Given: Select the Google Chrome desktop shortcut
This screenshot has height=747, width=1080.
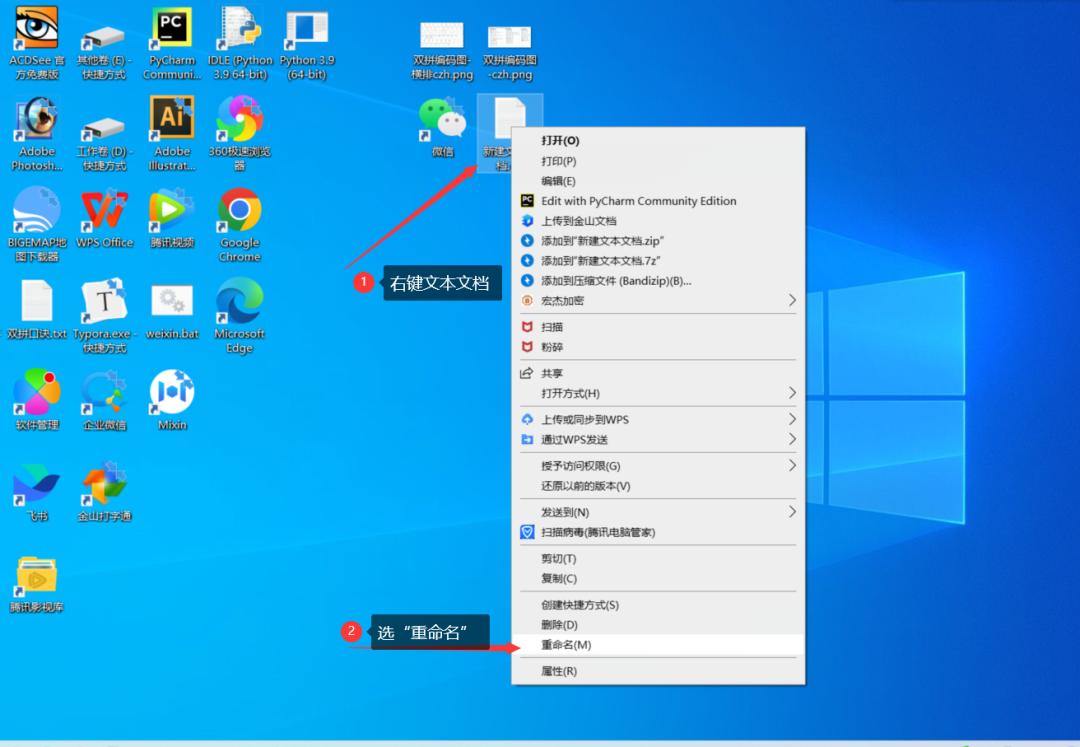Looking at the screenshot, I should [x=240, y=211].
